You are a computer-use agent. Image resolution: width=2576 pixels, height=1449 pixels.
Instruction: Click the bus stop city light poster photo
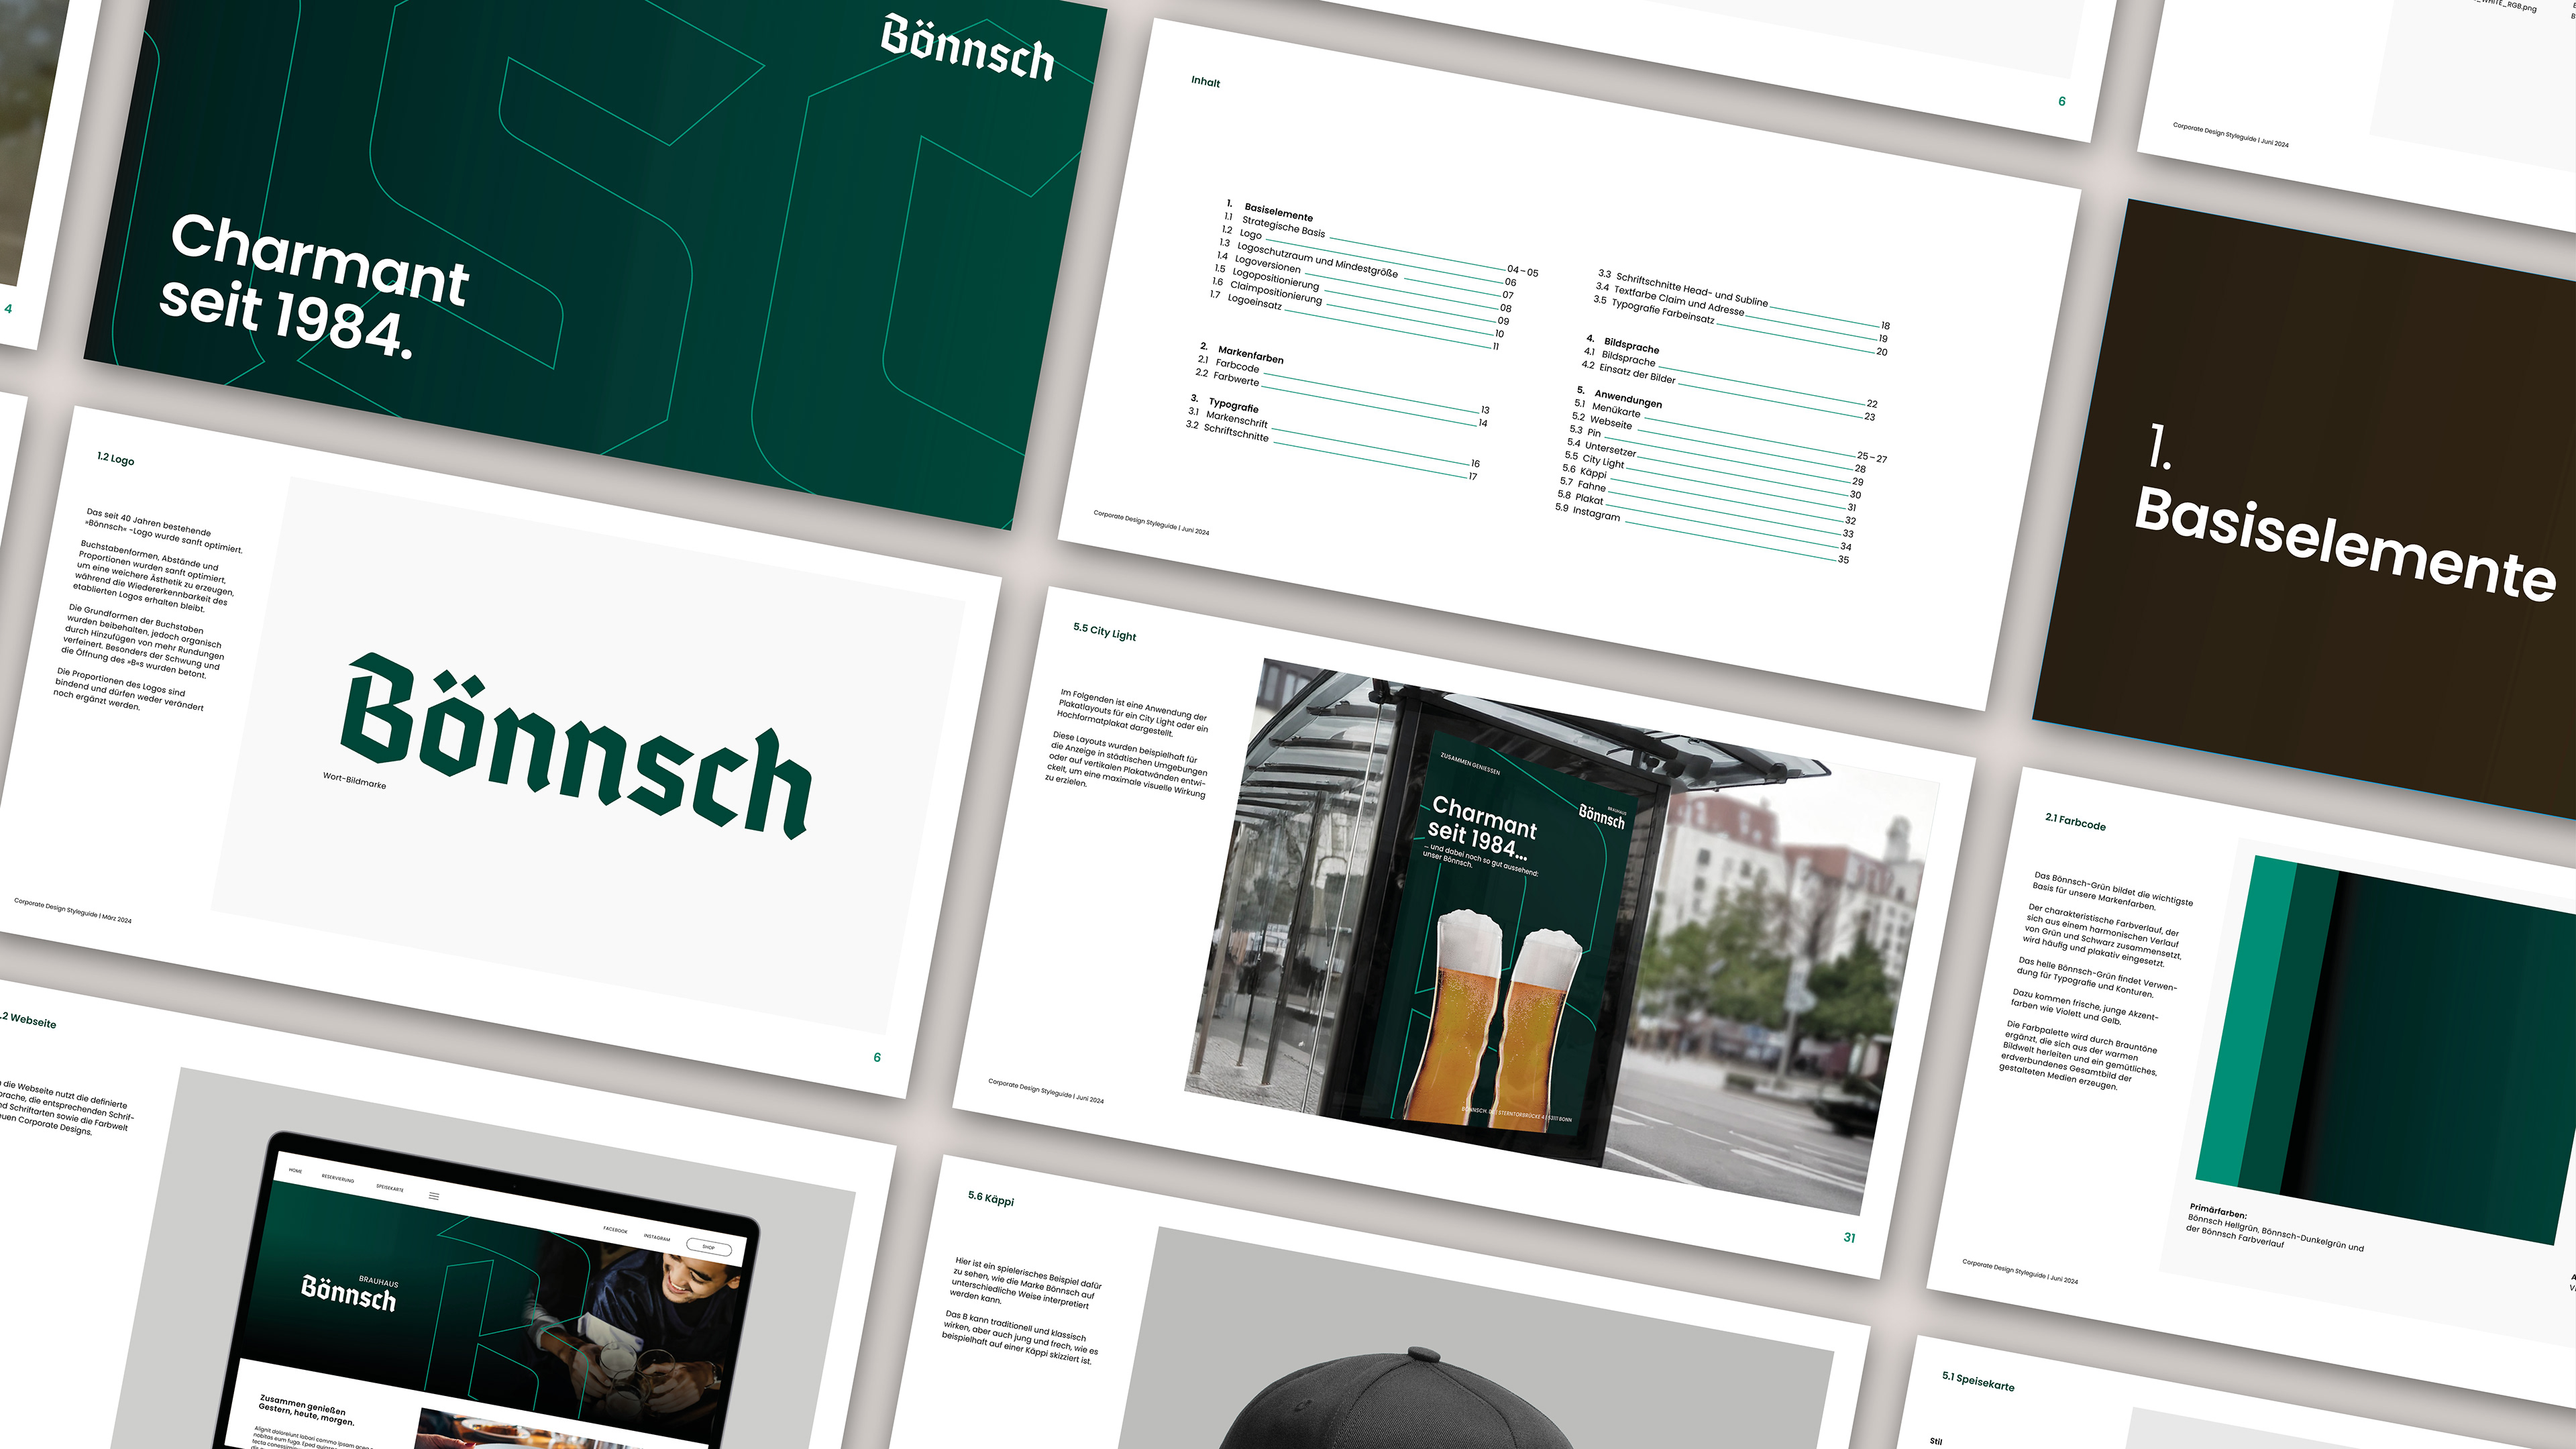(1561, 936)
